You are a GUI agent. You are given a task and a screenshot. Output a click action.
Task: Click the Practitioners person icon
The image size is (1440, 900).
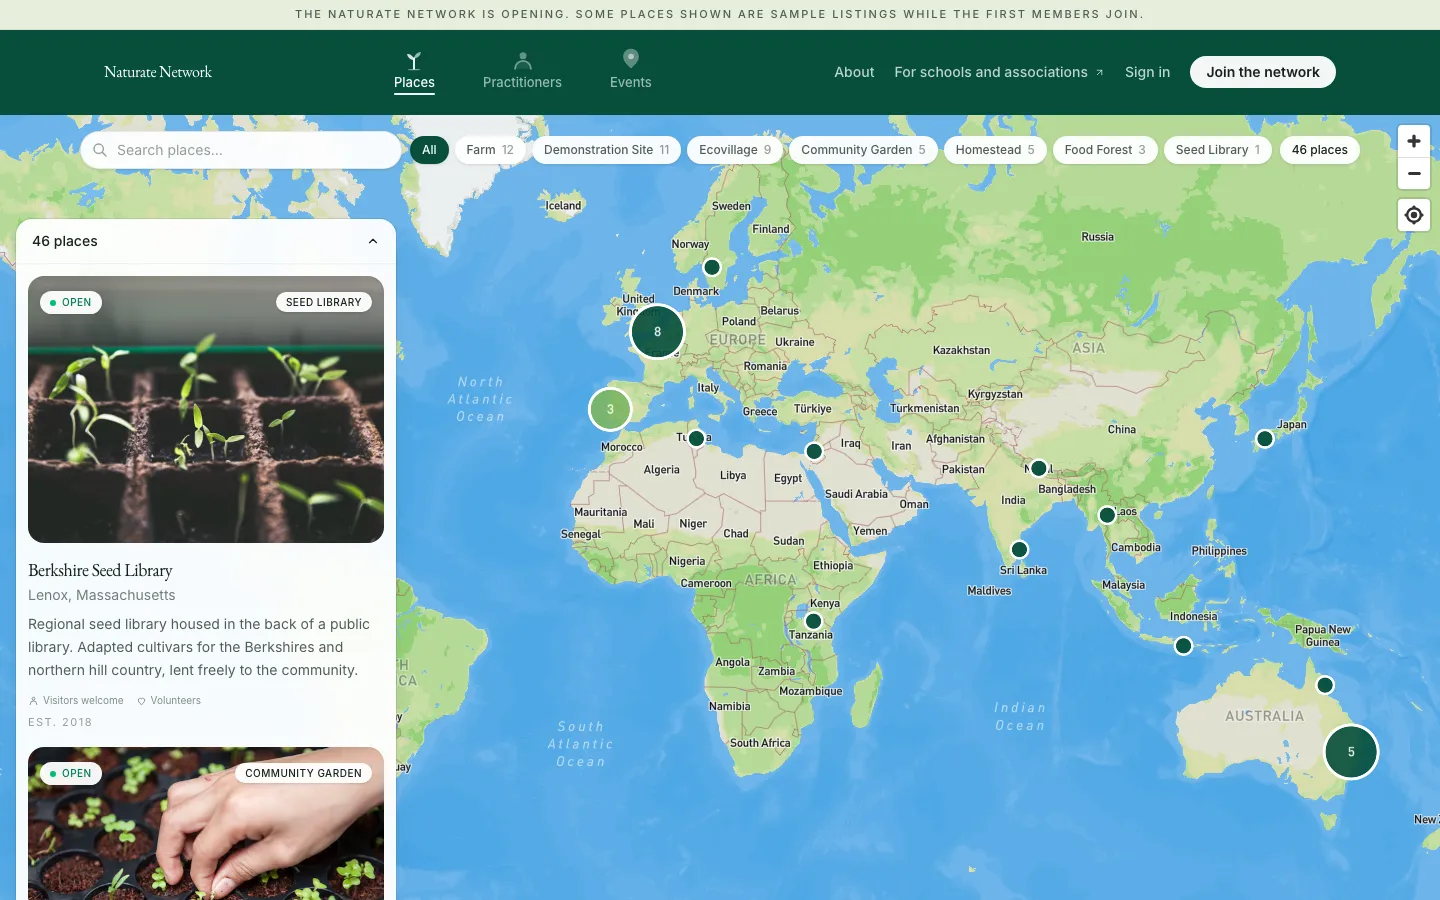(x=522, y=61)
